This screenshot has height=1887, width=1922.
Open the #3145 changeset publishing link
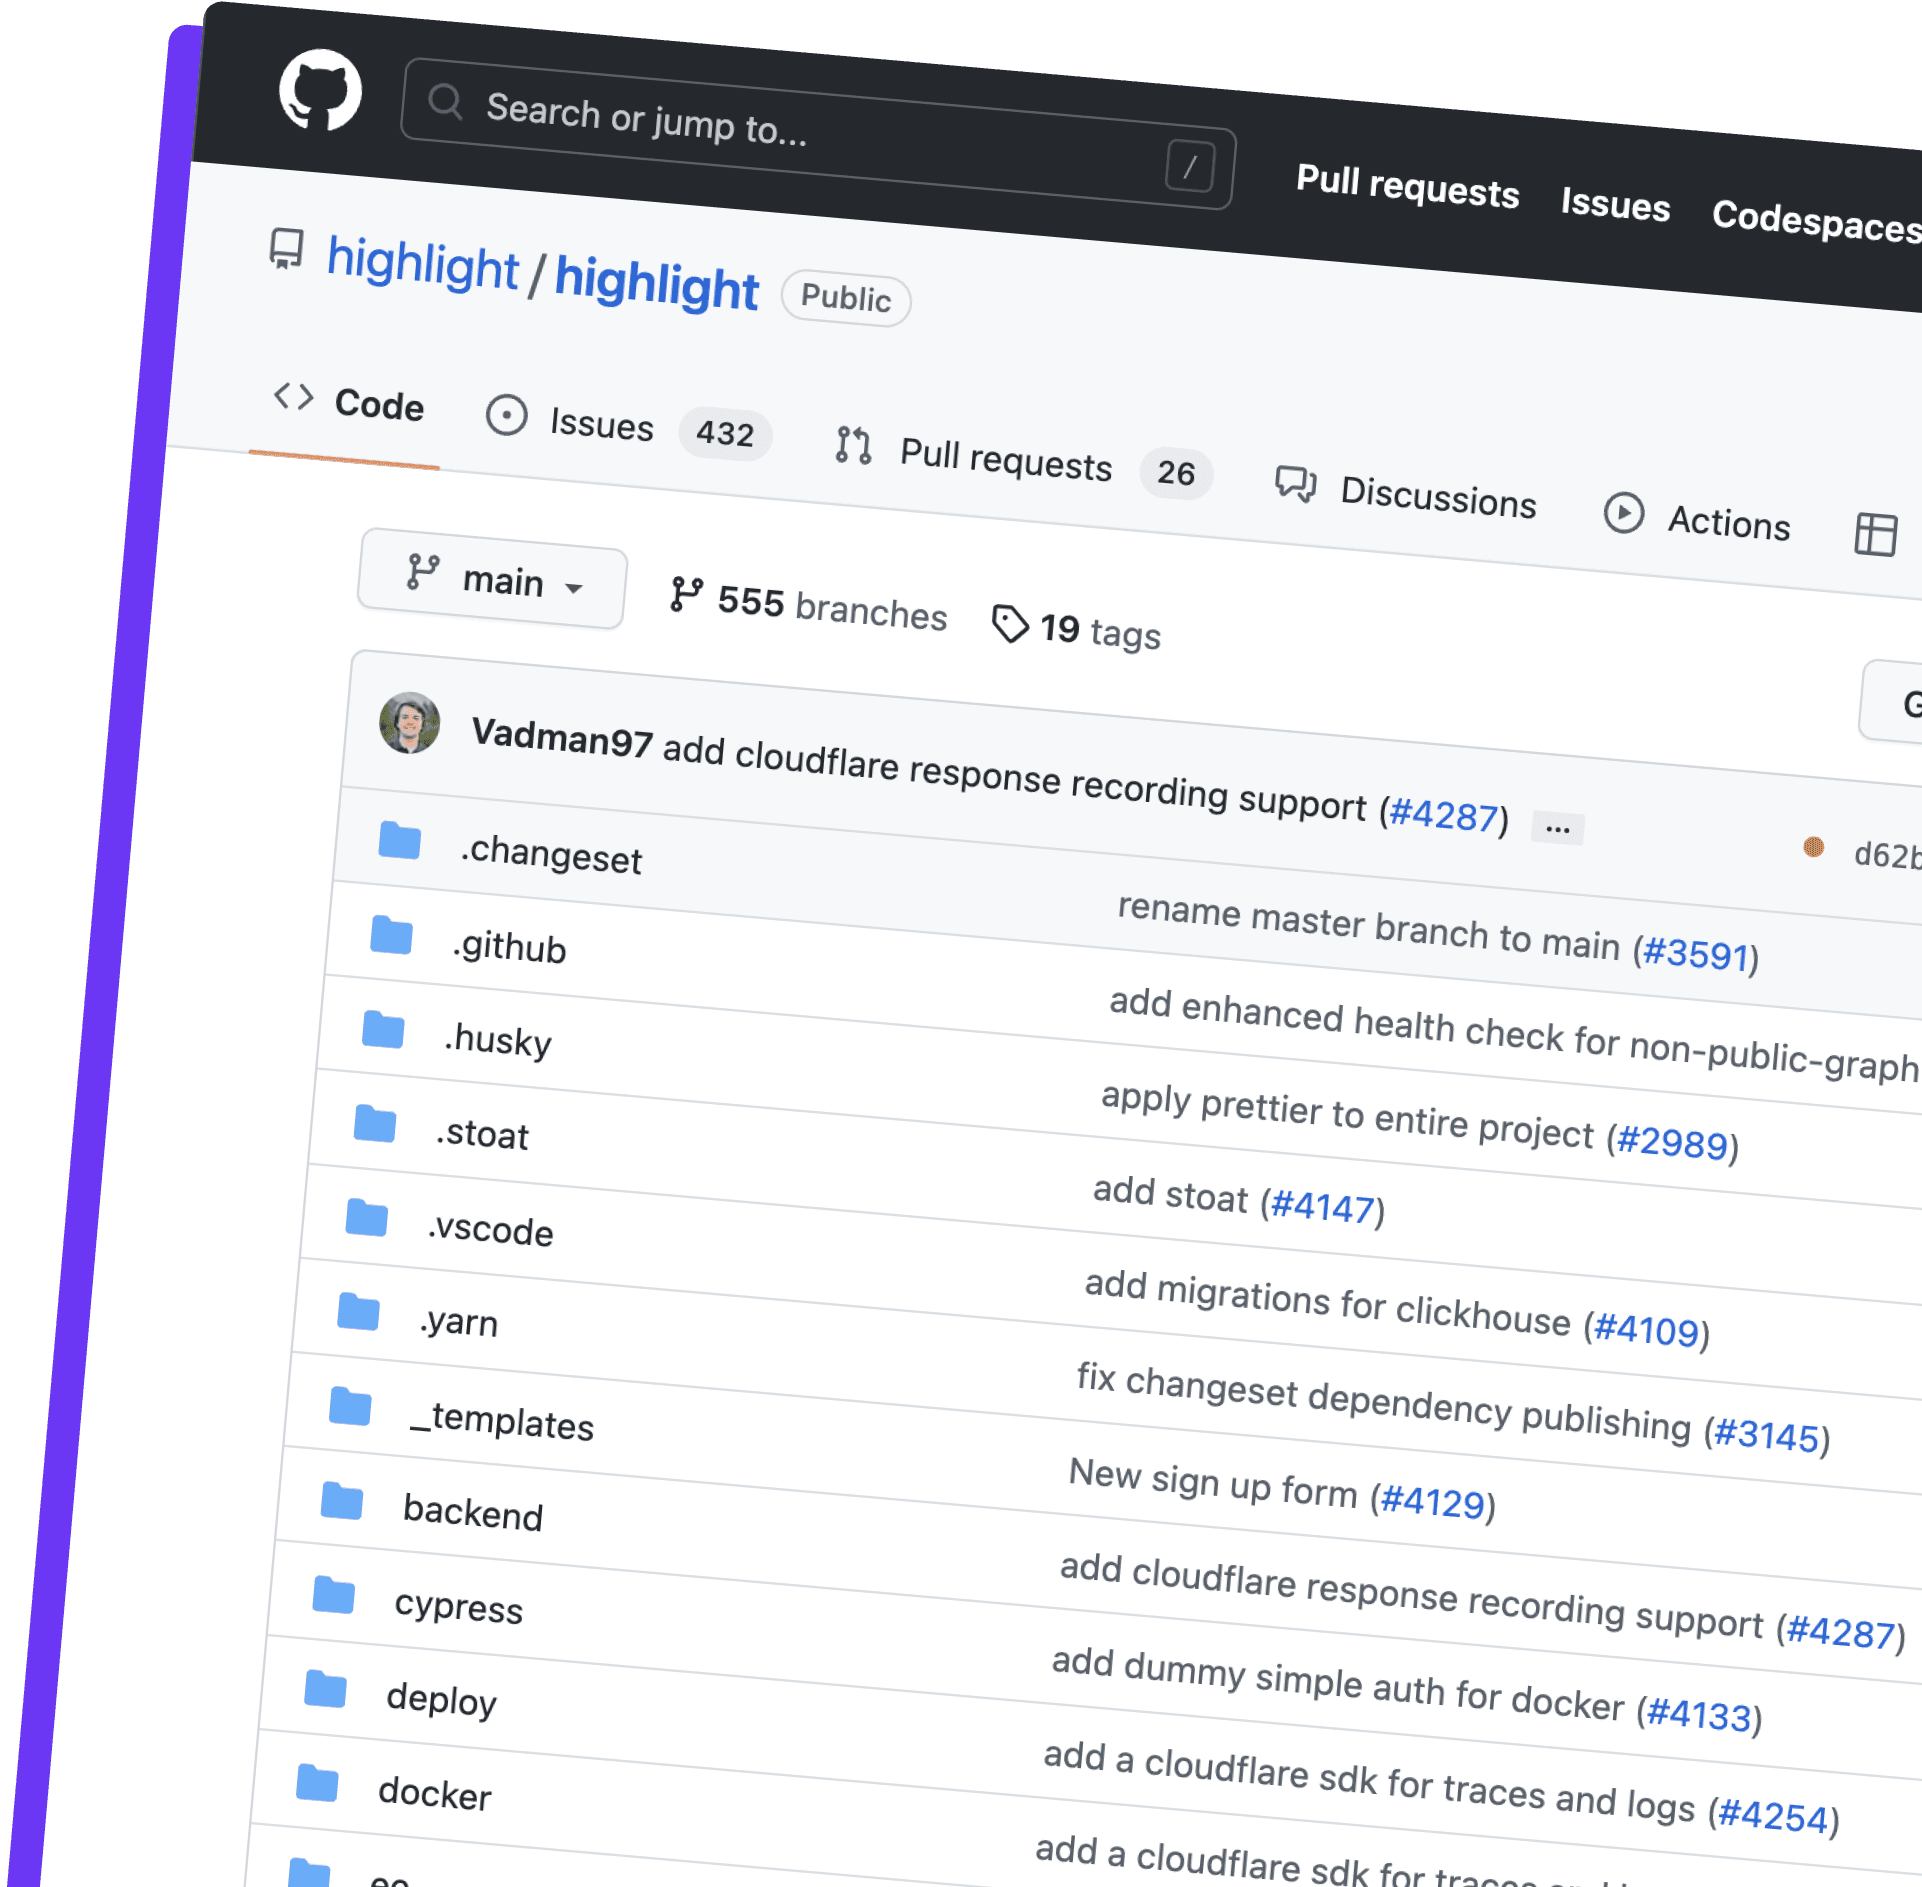click(x=1766, y=1435)
